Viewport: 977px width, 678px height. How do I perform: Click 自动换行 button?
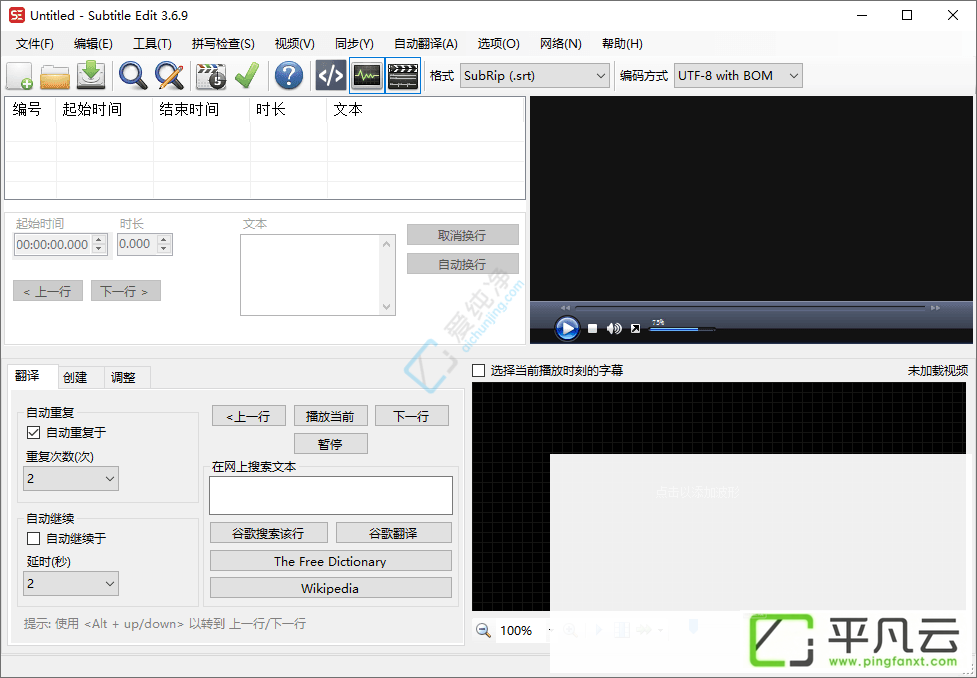point(462,264)
